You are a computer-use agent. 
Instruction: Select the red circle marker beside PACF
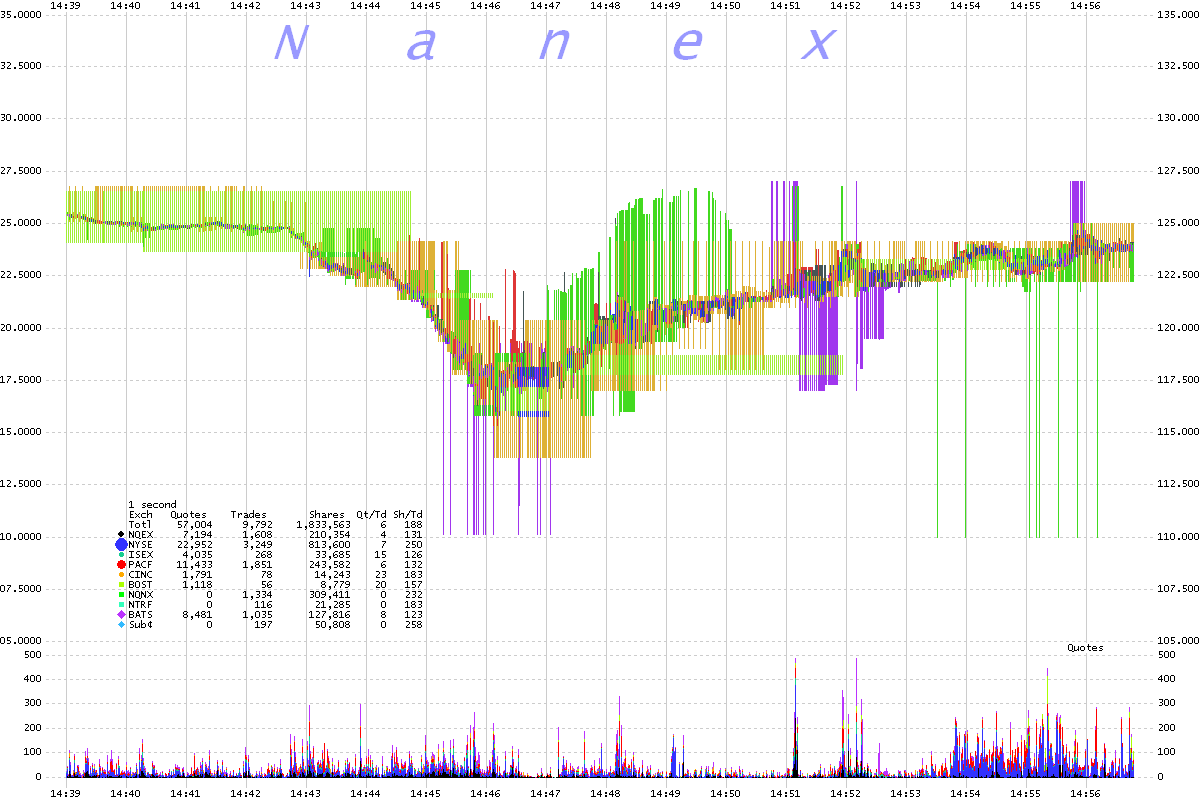click(x=121, y=564)
